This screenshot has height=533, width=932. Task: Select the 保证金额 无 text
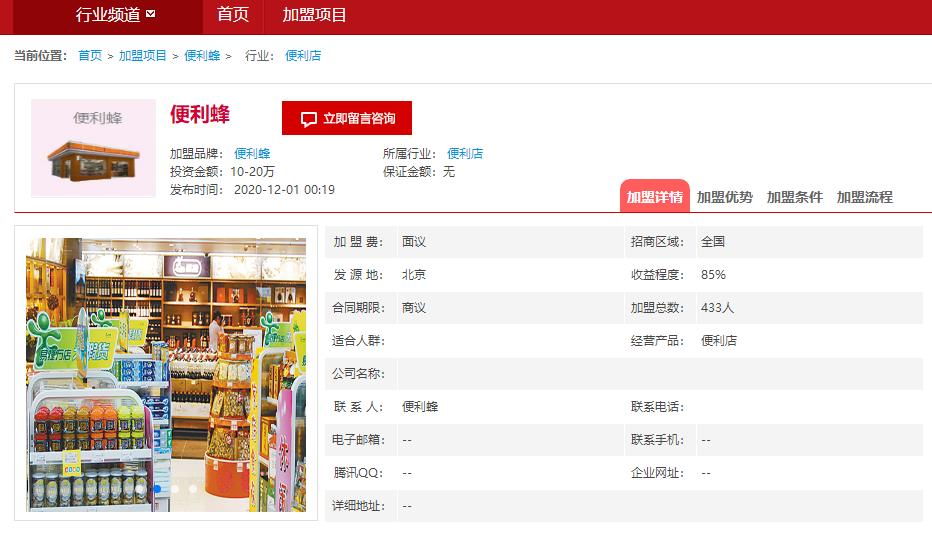tap(419, 172)
